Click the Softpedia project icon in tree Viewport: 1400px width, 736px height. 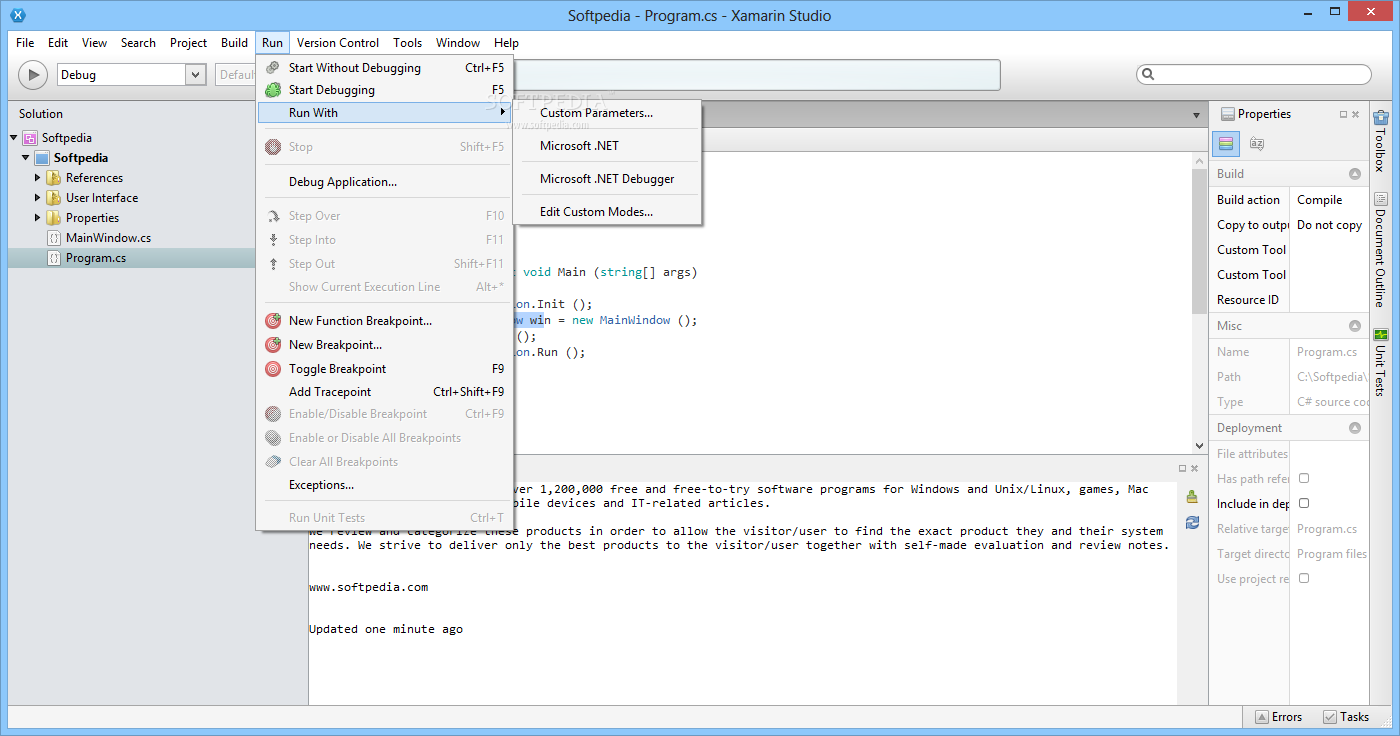(x=42, y=158)
